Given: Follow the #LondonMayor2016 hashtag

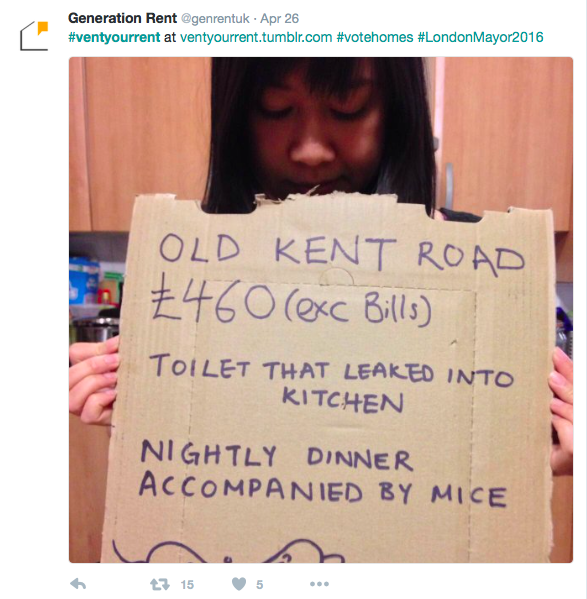Looking at the screenshot, I should (480, 37).
